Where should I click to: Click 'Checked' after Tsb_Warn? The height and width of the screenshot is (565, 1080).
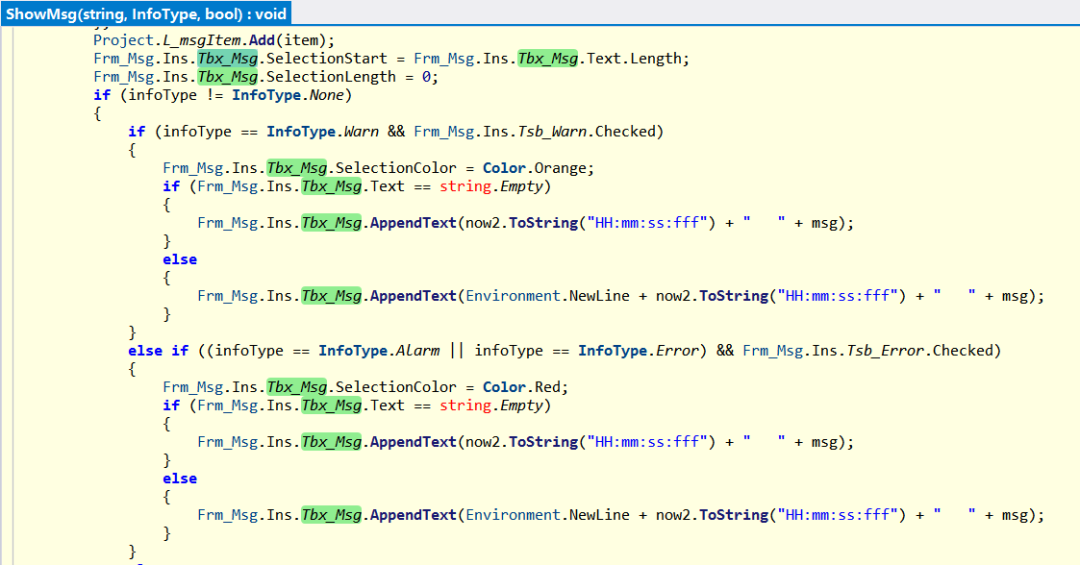point(625,132)
